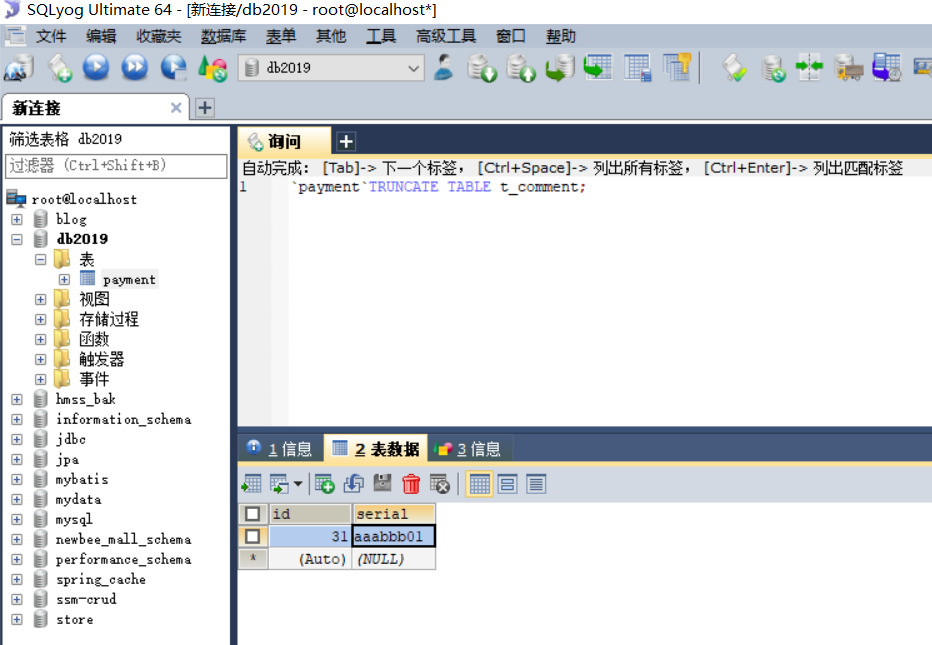Click the execute all queries icon

(135, 68)
